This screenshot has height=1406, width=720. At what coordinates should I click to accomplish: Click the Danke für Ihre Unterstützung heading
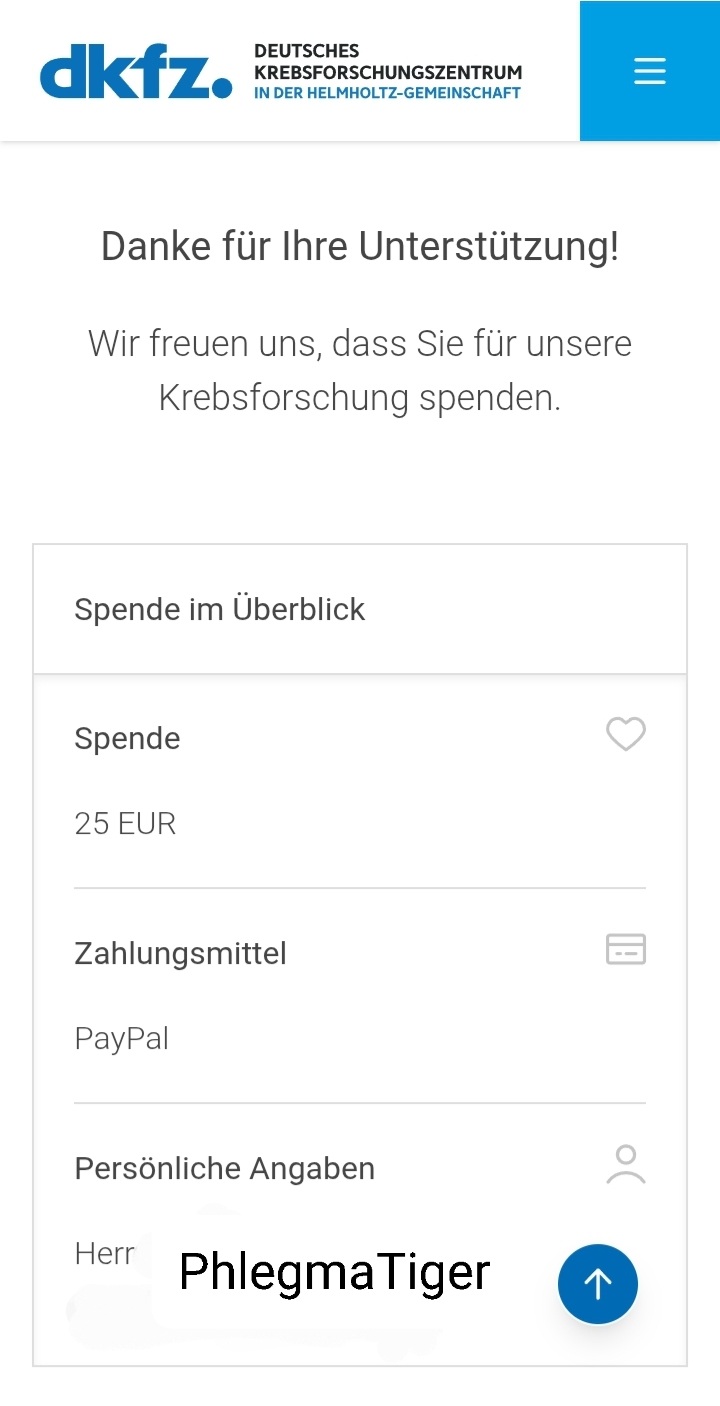pyautogui.click(x=360, y=246)
